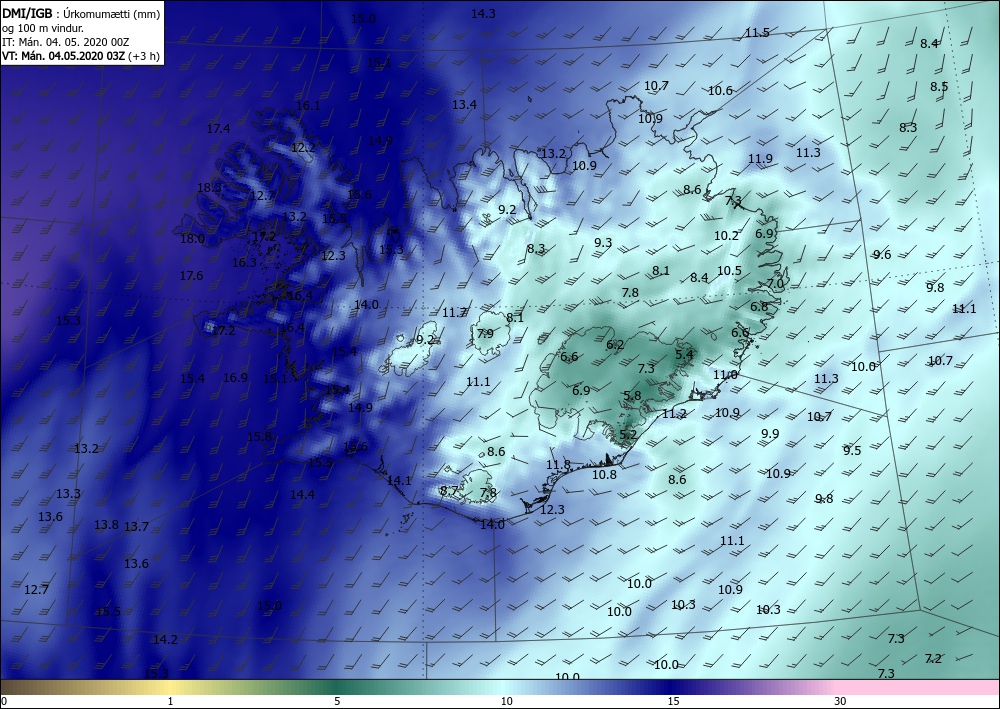Click the 11.5 value on the map
Viewport: 1000px width, 709px height.
[757, 33]
